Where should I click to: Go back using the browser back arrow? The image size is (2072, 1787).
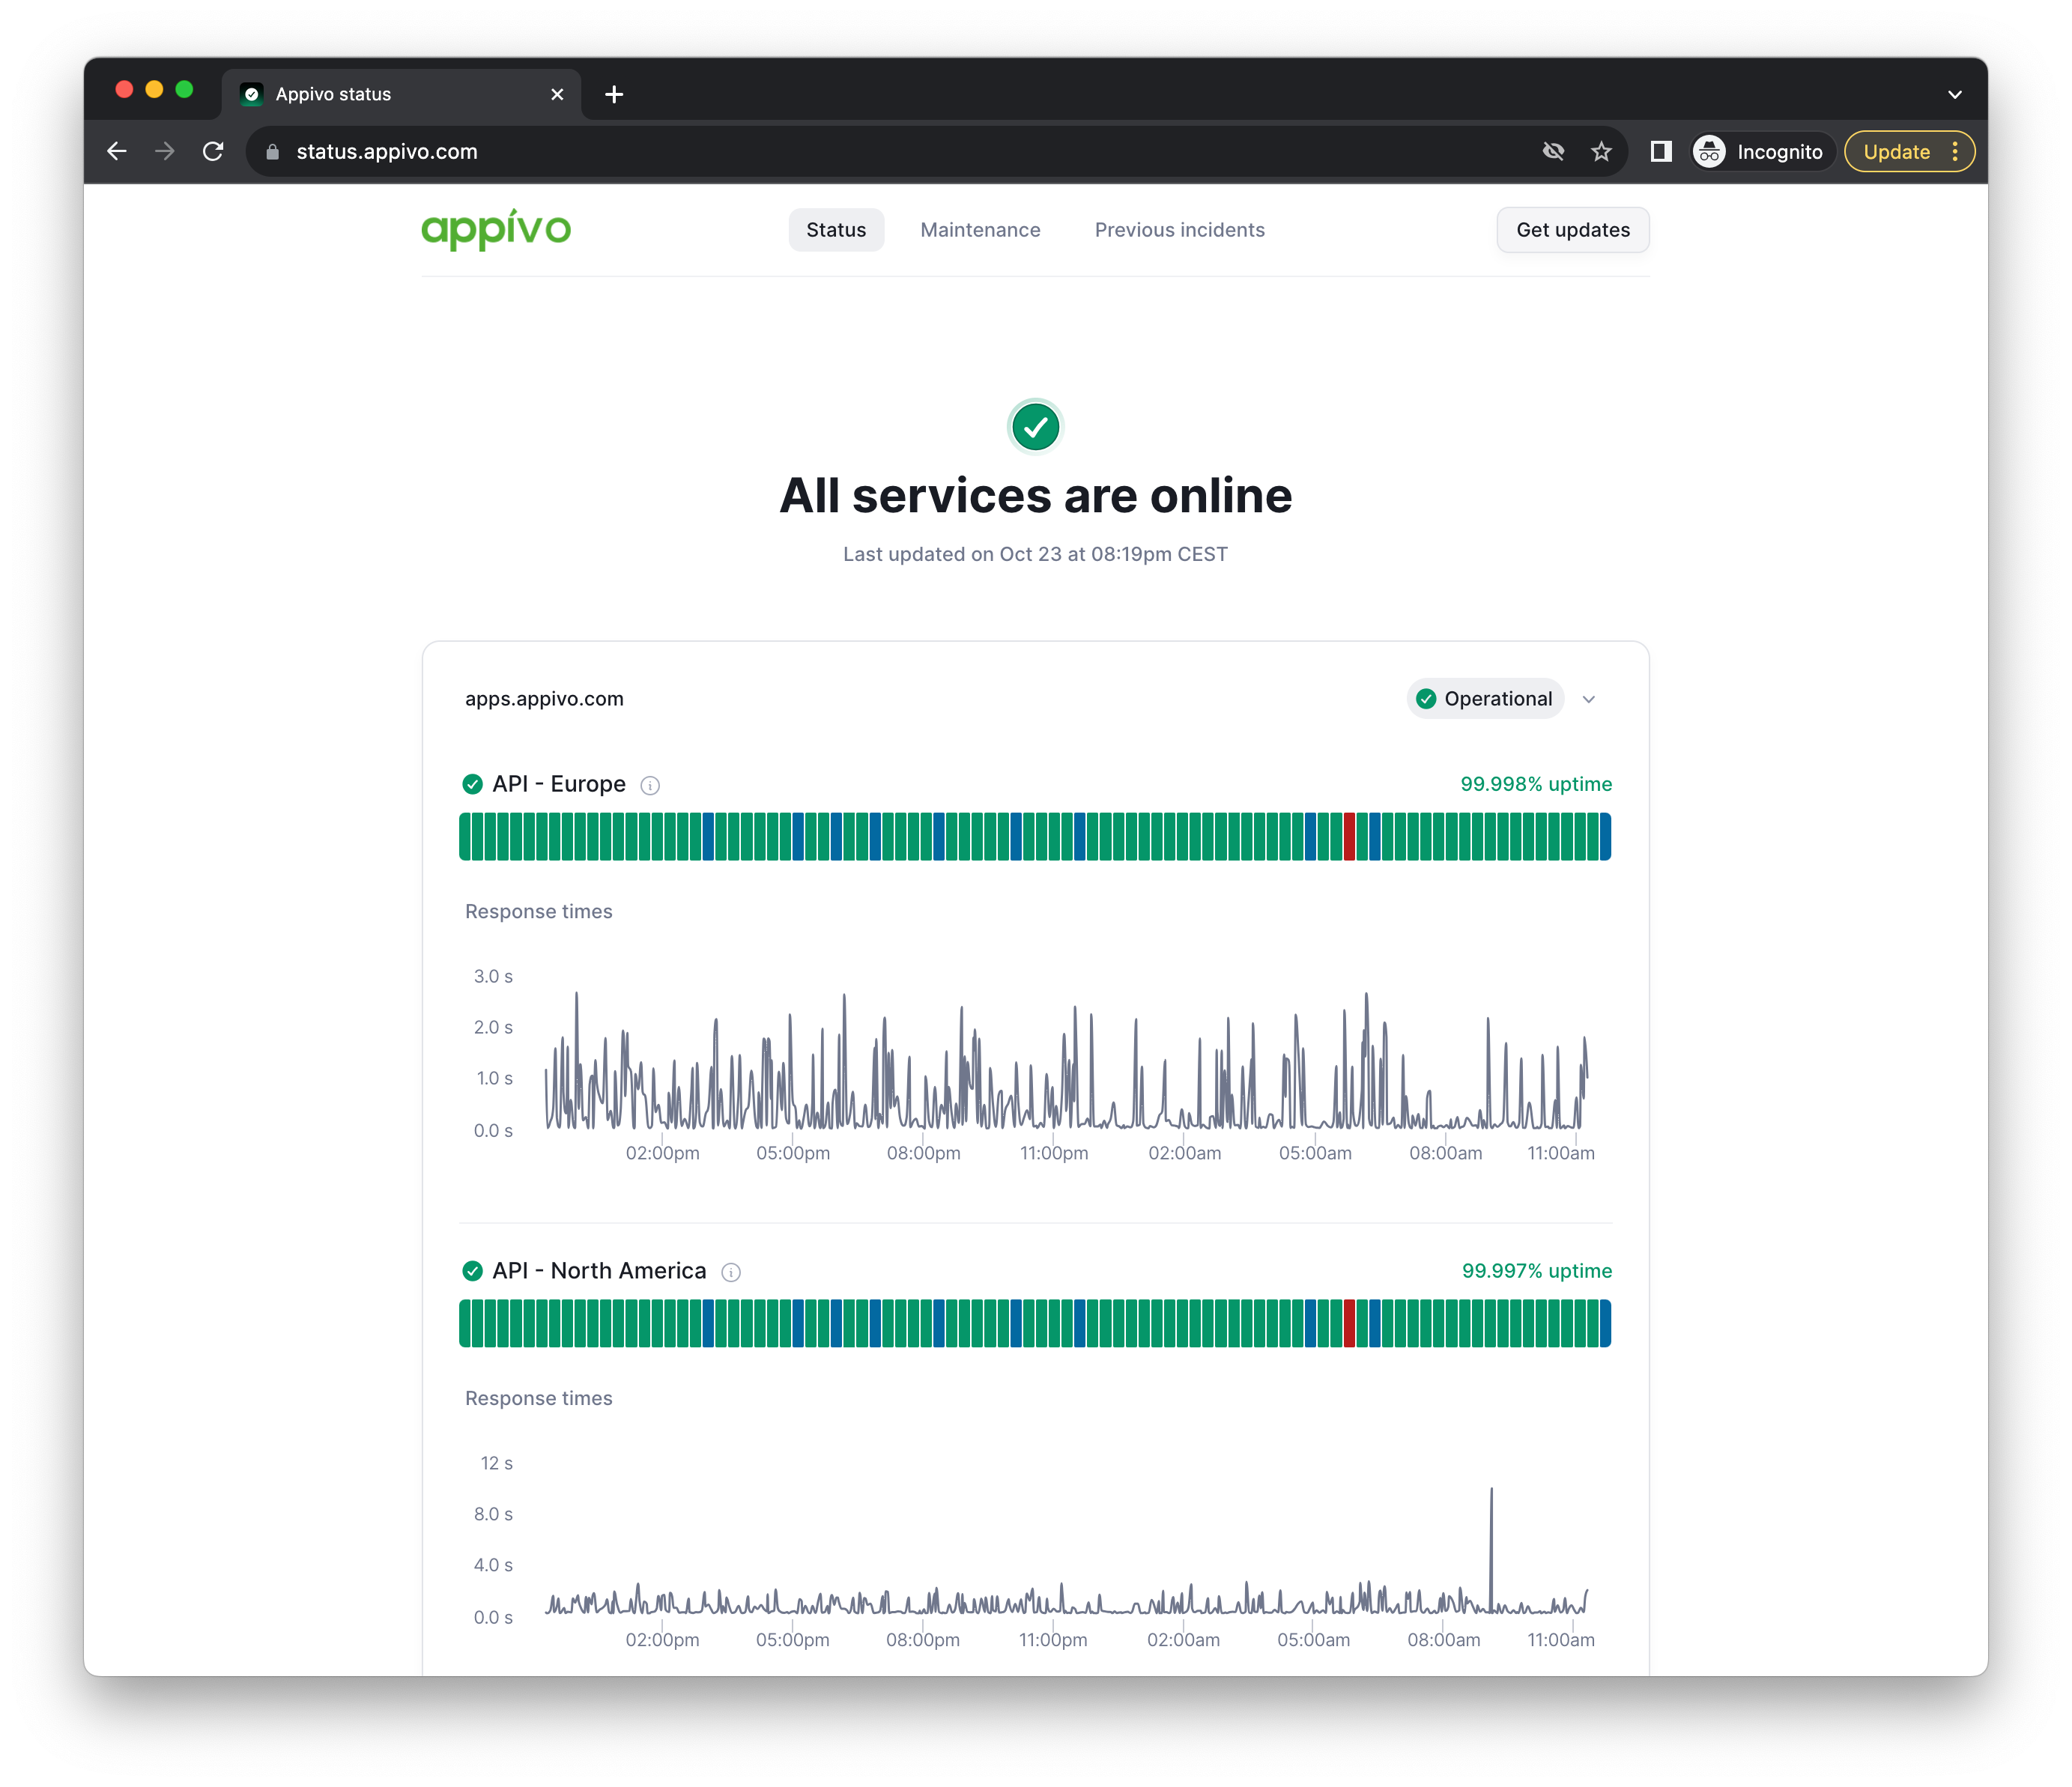pos(117,152)
